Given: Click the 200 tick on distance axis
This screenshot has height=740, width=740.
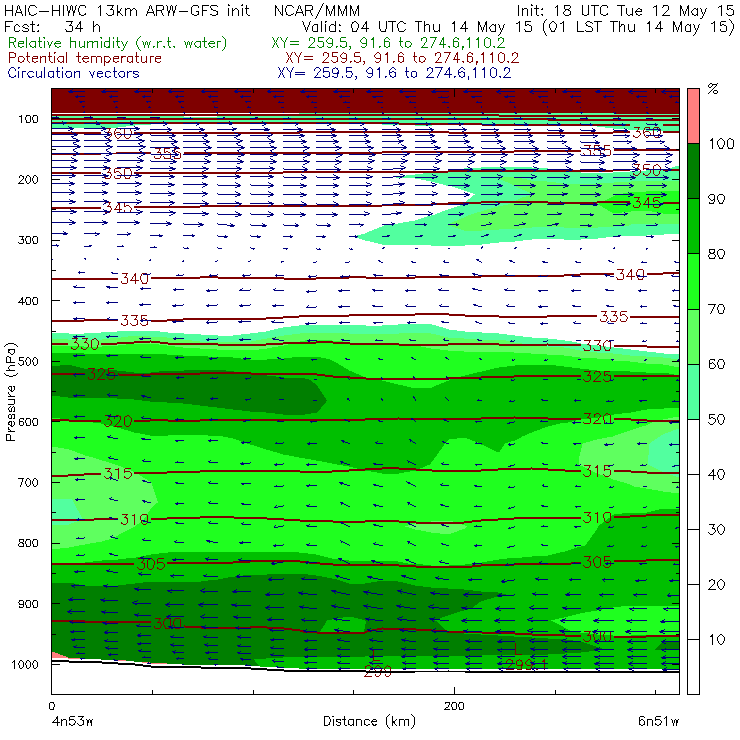Looking at the screenshot, I should click(x=454, y=706).
